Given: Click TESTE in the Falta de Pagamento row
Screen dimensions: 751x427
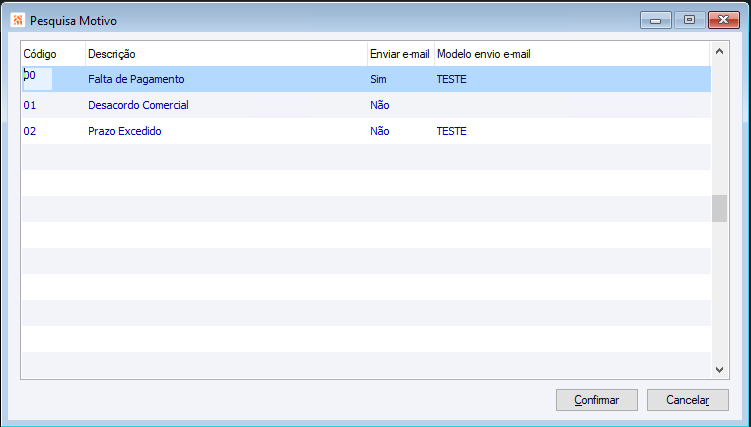Looking at the screenshot, I should click(x=452, y=79).
